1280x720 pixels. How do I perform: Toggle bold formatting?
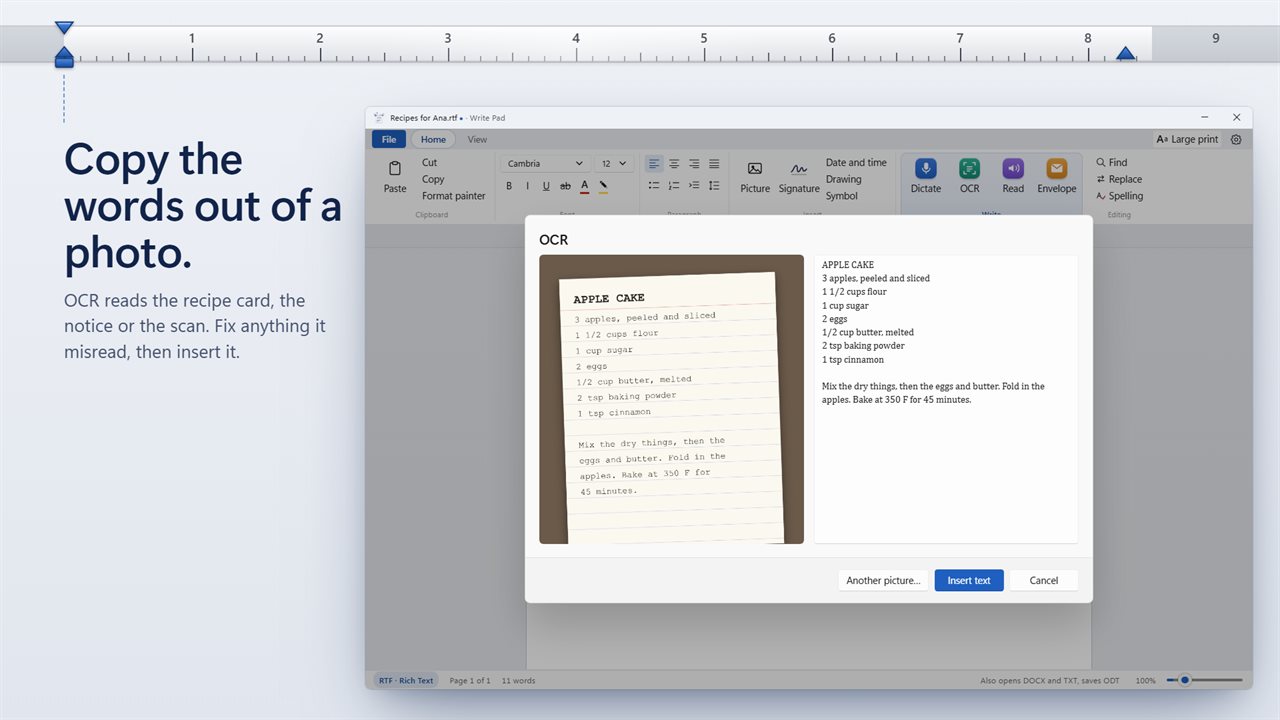[x=509, y=186]
